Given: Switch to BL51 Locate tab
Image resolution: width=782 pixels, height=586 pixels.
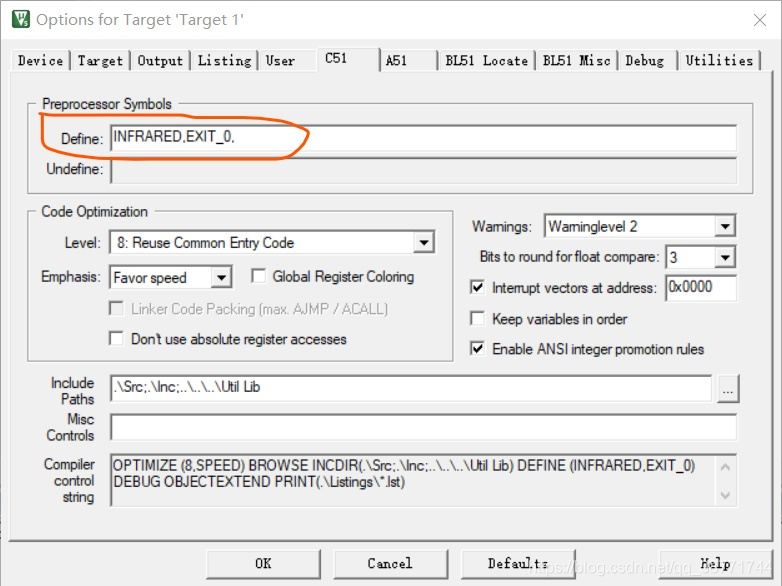Looking at the screenshot, I should coord(486,61).
